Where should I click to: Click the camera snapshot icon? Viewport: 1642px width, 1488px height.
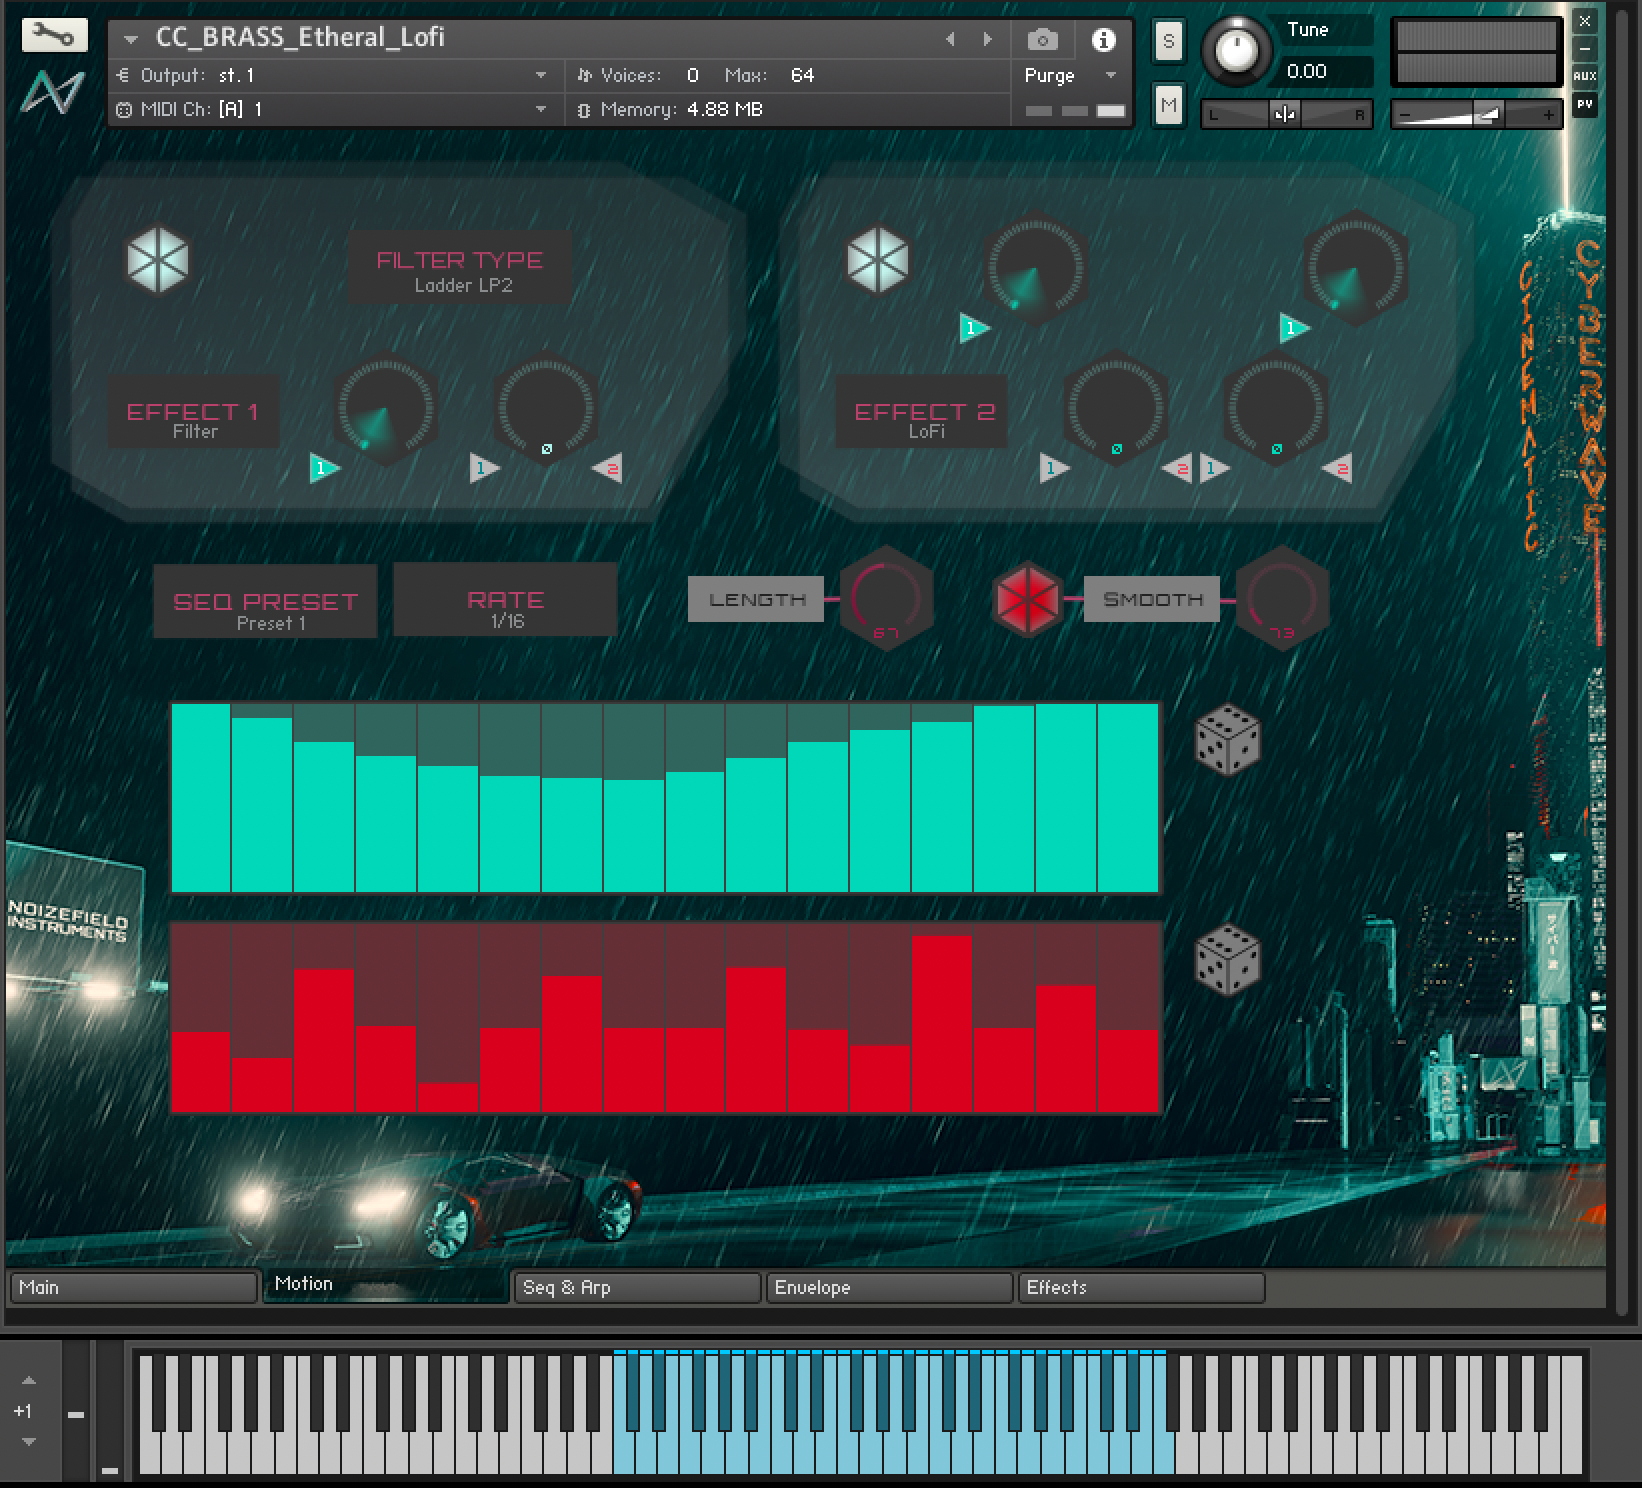coord(1042,40)
